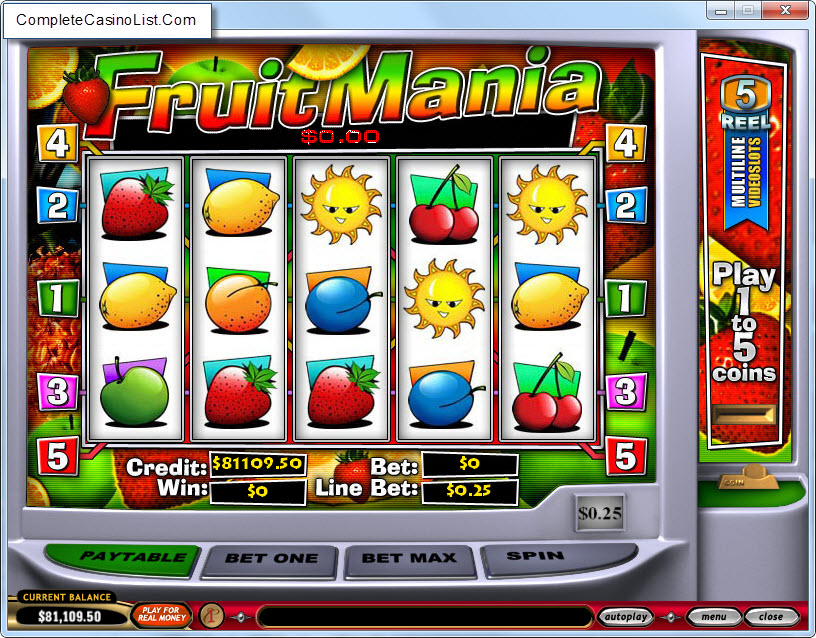This screenshot has height=638, width=816.
Task: Click the round logo icon beside Play For Real Money
Action: point(211,616)
